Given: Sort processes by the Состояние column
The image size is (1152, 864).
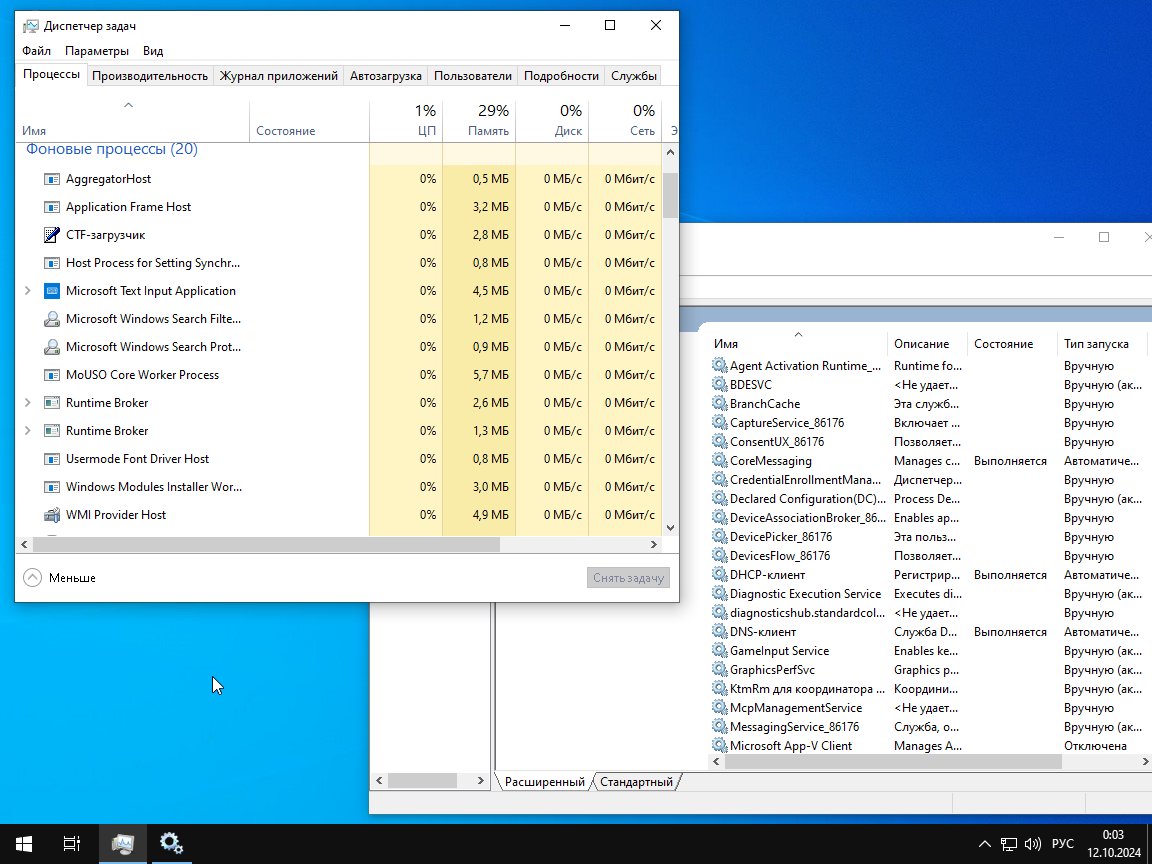Looking at the screenshot, I should (309, 120).
